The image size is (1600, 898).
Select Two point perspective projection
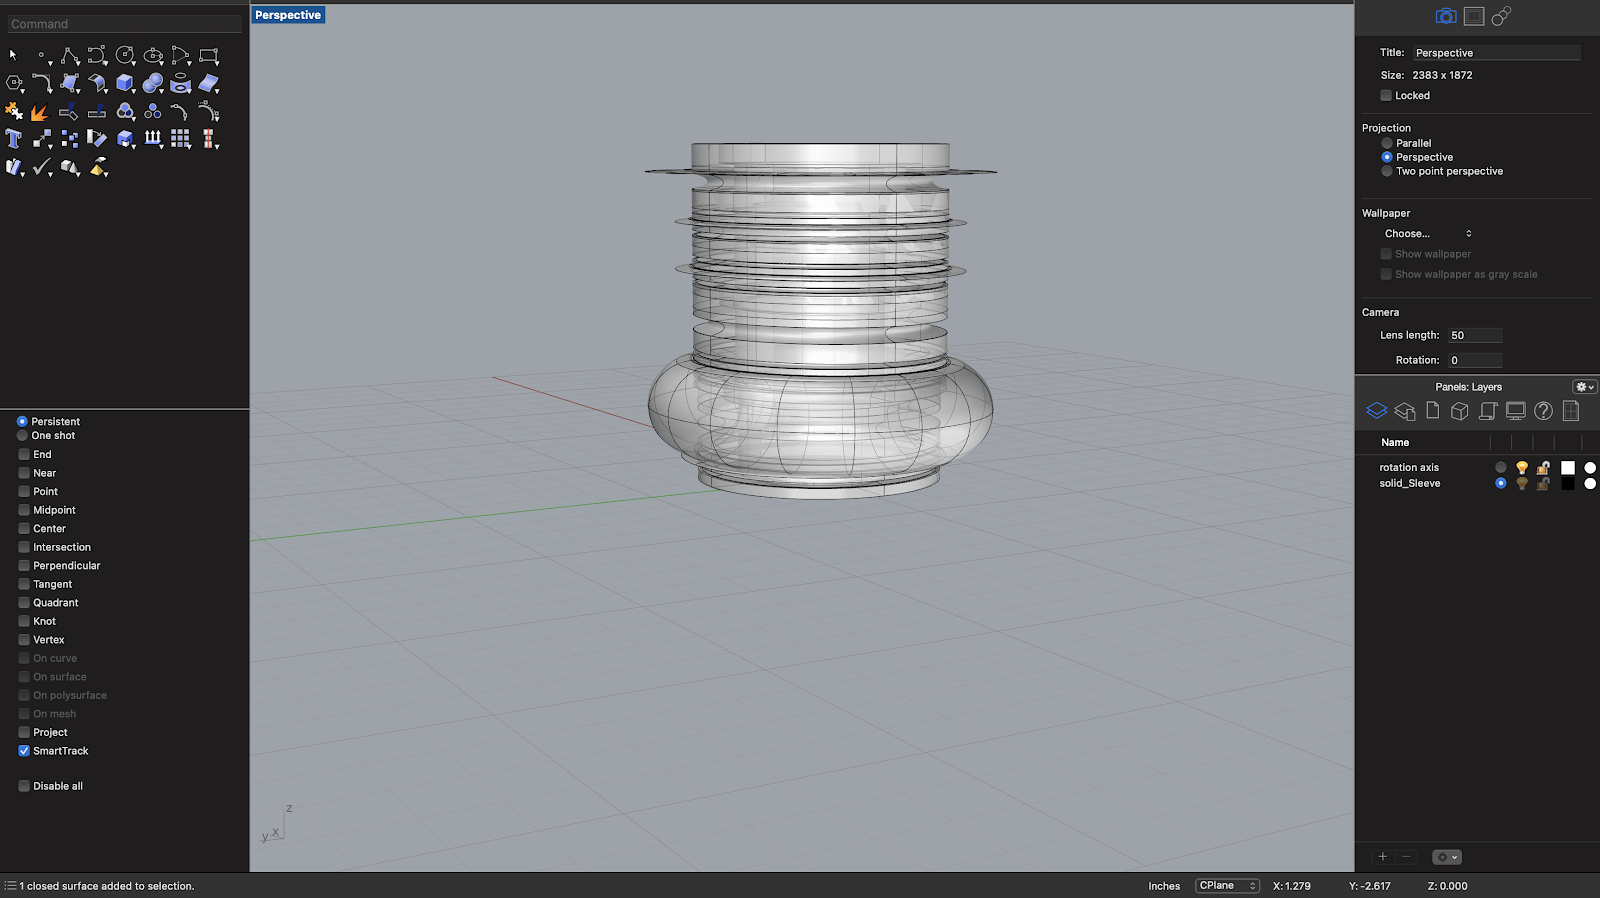(x=1387, y=171)
